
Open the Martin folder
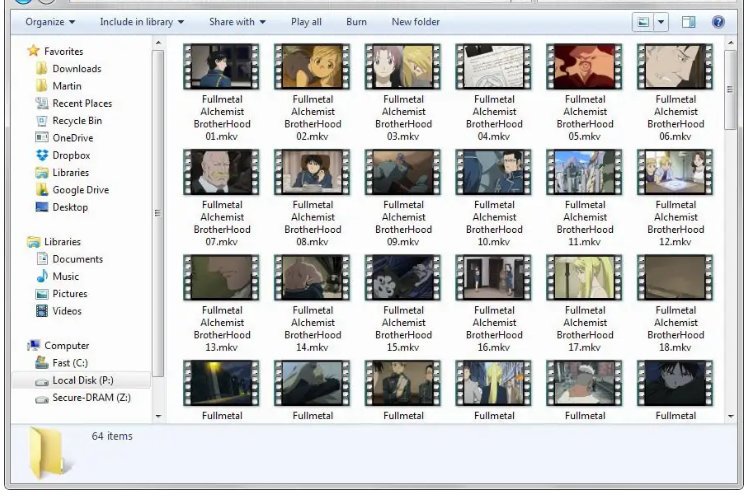coord(66,86)
